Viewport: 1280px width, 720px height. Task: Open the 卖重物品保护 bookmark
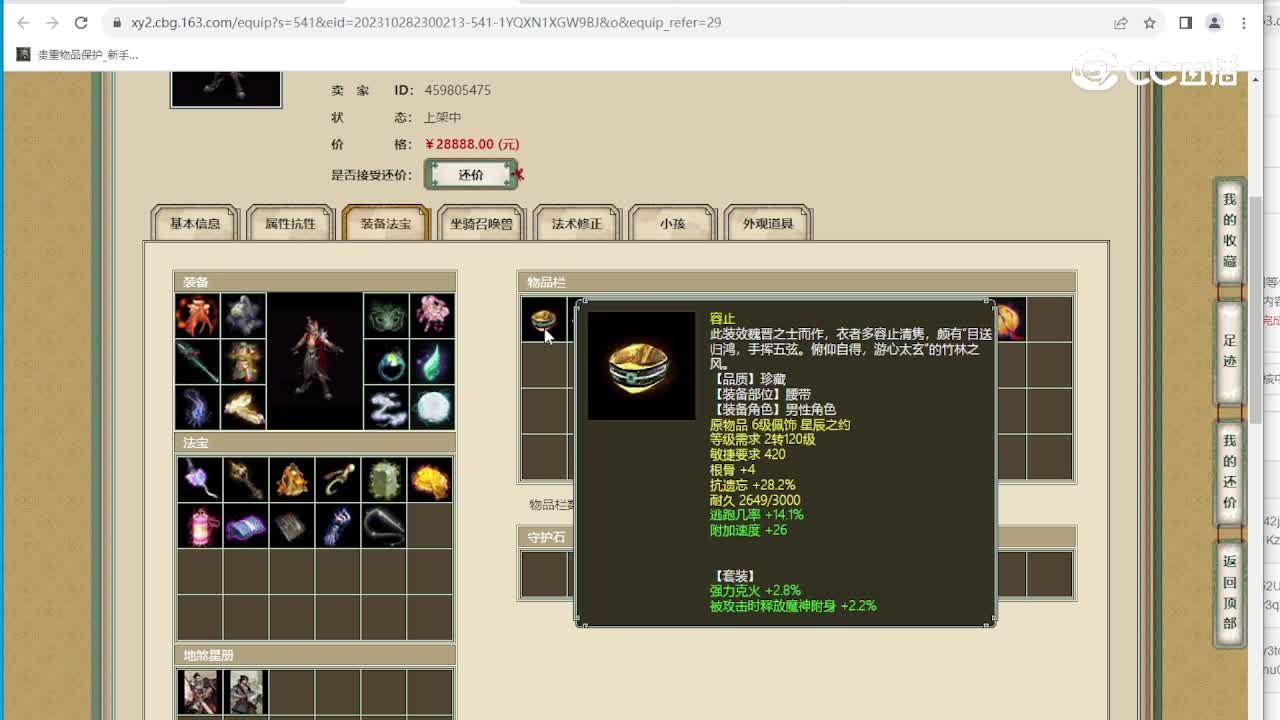click(x=78, y=55)
